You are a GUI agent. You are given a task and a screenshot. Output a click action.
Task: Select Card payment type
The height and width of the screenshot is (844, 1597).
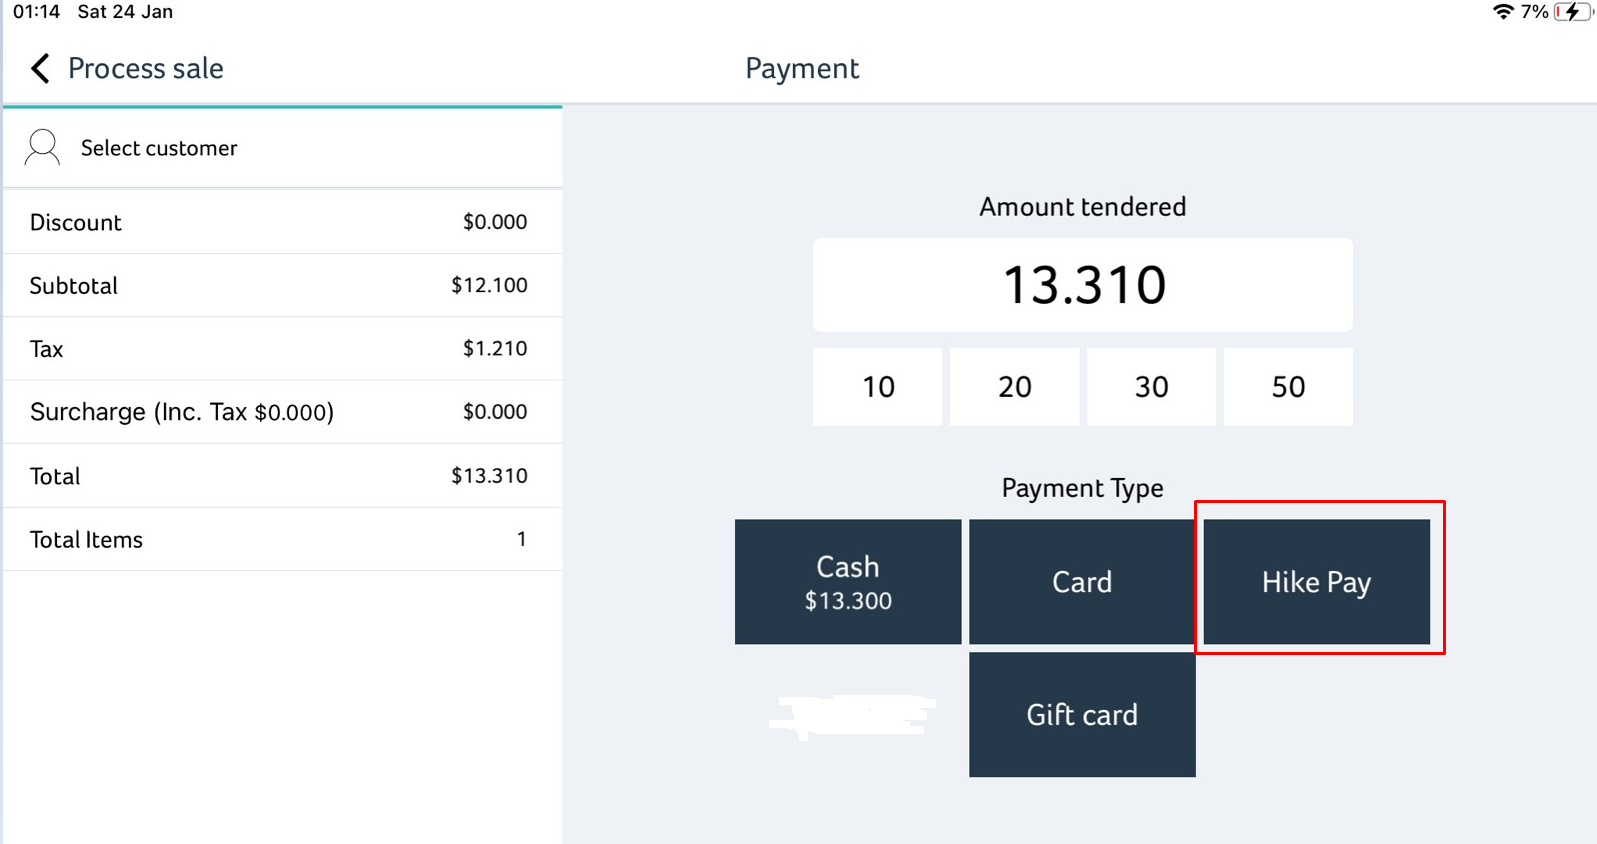tap(1082, 582)
